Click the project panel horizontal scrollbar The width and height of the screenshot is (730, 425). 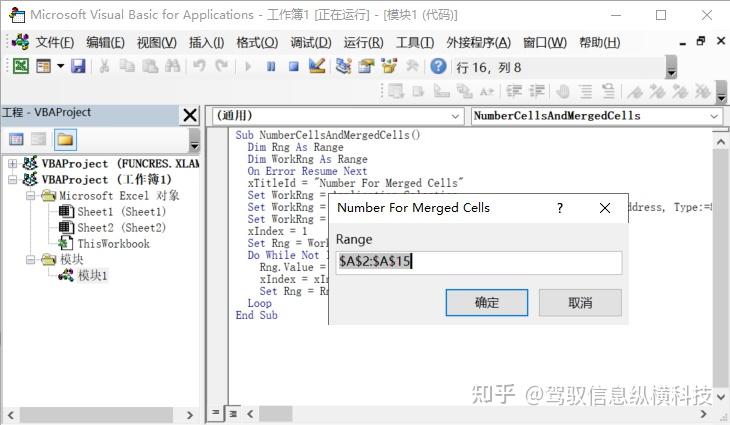[96, 414]
